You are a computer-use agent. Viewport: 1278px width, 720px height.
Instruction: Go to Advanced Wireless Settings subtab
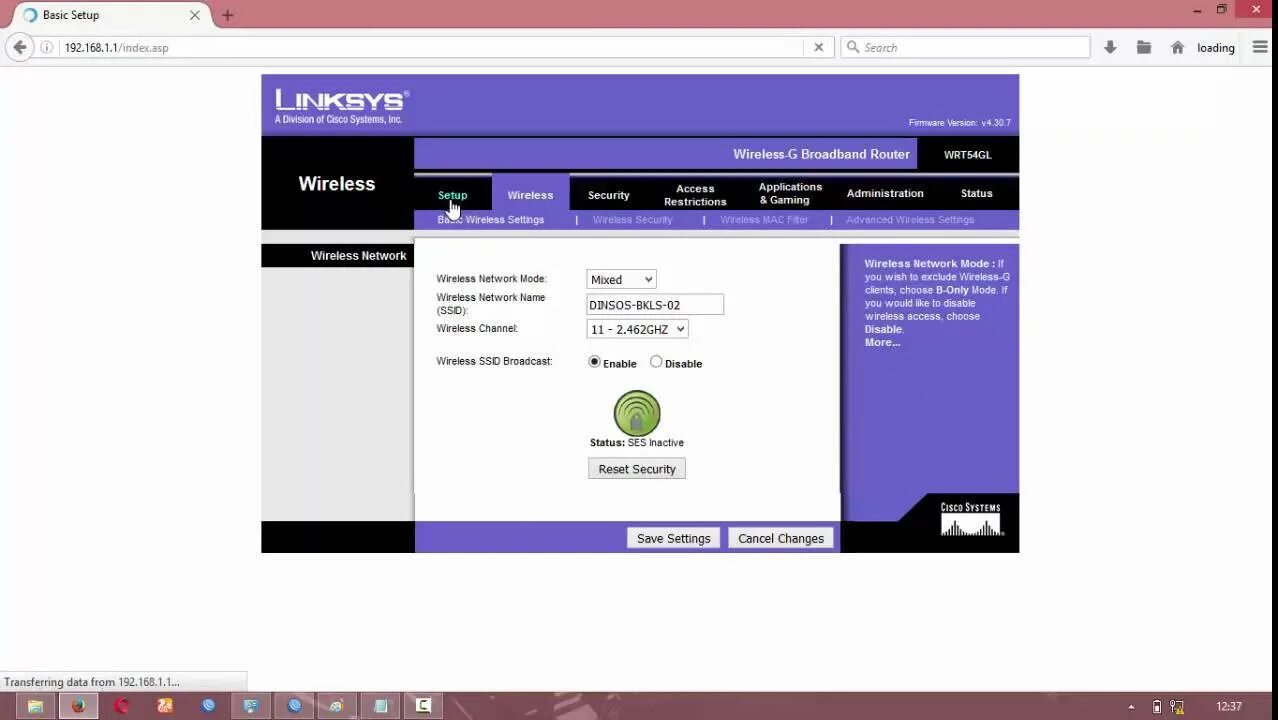click(x=910, y=220)
